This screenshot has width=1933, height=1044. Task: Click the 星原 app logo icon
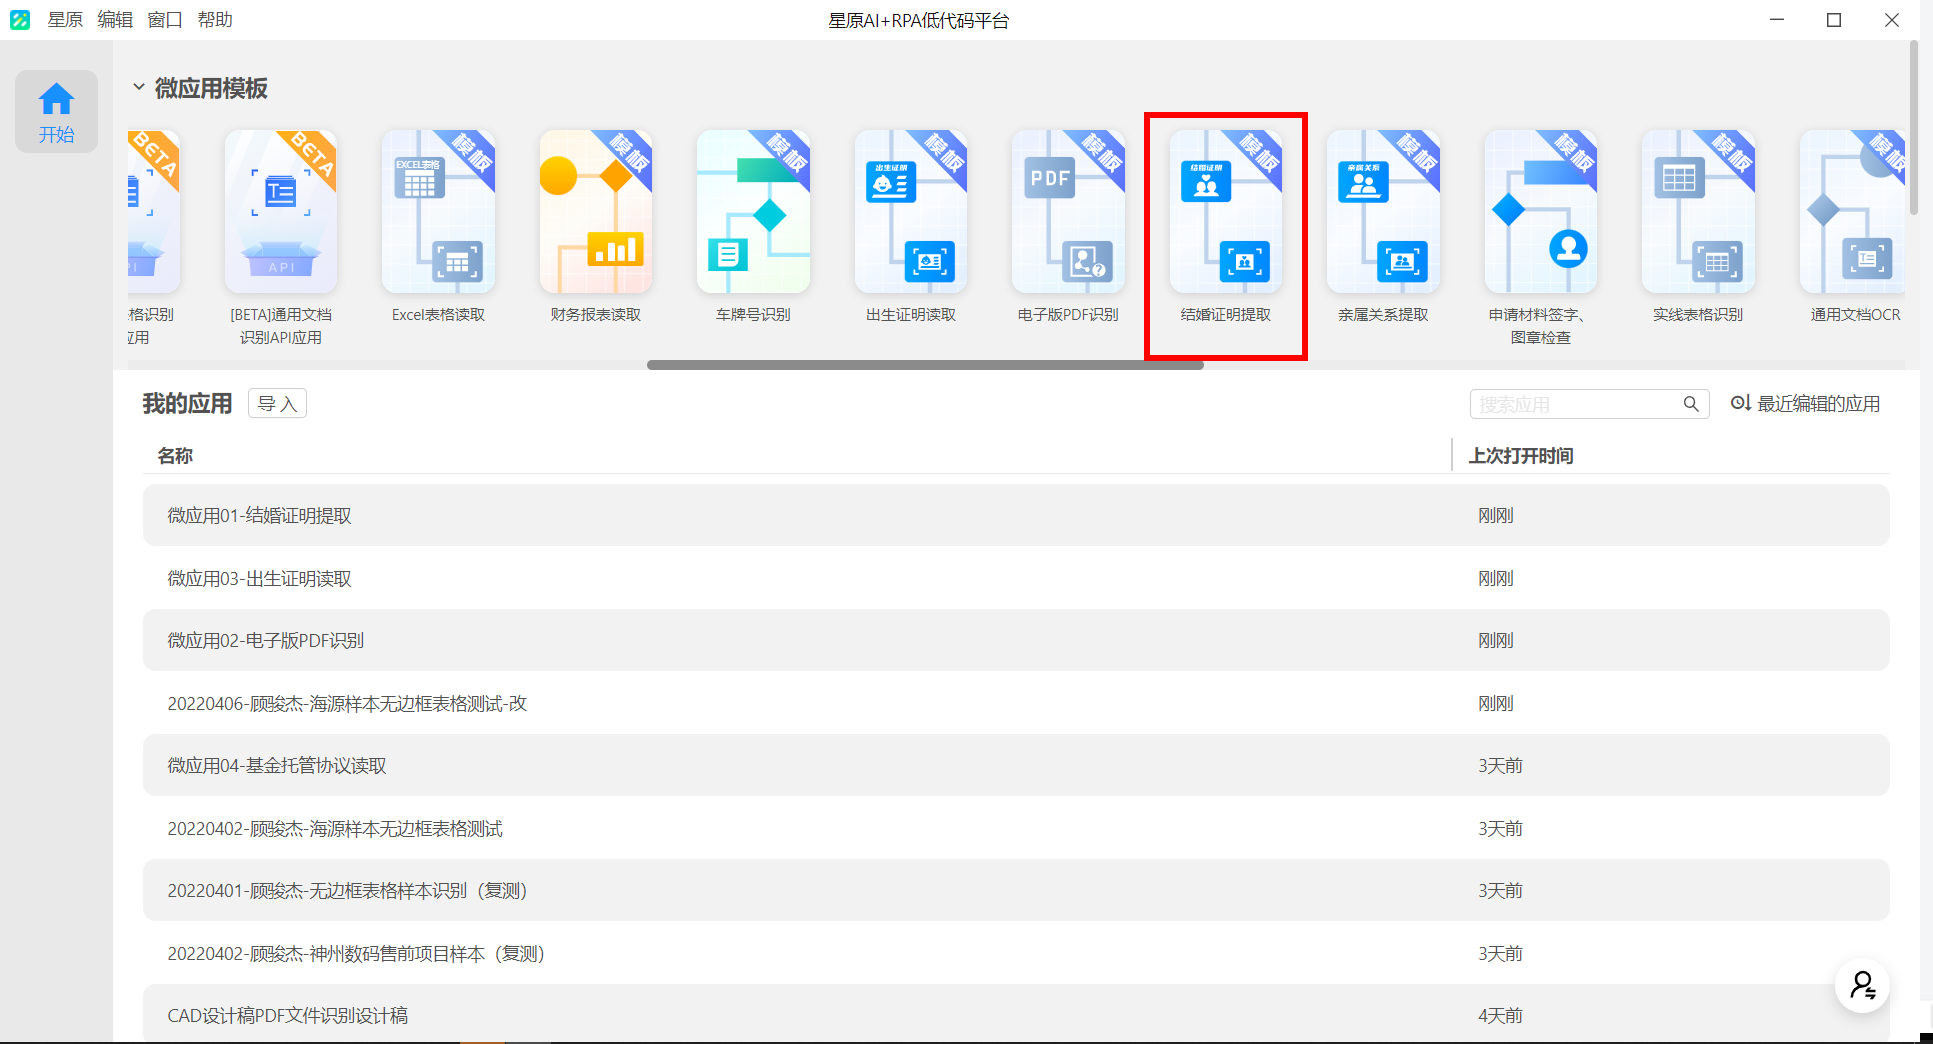(20, 20)
